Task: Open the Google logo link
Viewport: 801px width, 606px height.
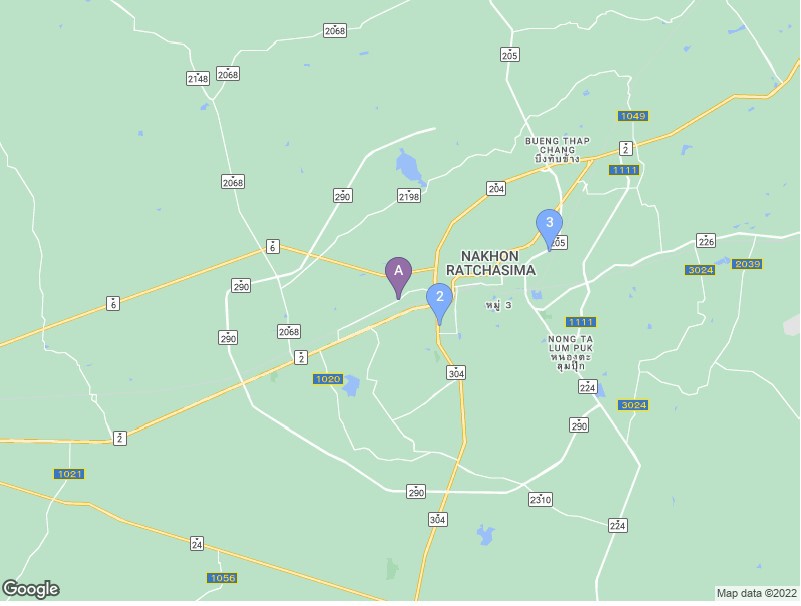Action: click(31, 589)
